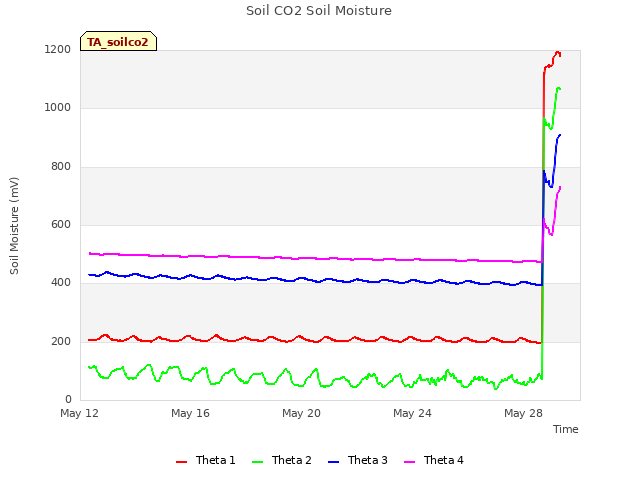Toggle the Theta 3 legend entry
The height and width of the screenshot is (480, 640).
click(x=358, y=460)
